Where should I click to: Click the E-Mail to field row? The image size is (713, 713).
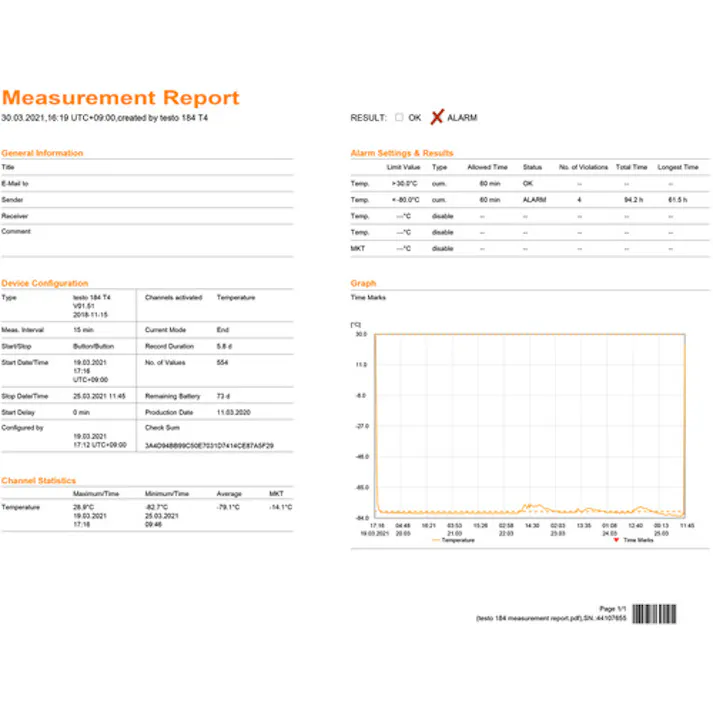click(x=147, y=184)
